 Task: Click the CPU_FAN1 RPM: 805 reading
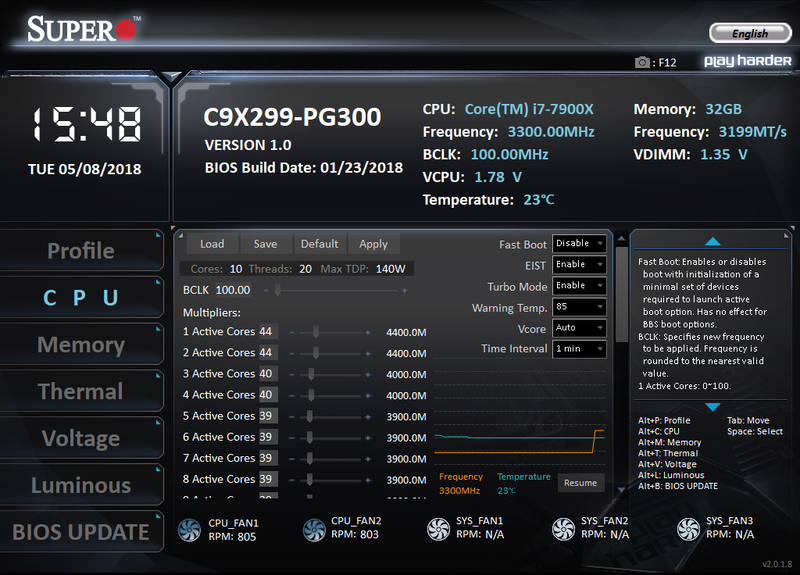coord(232,537)
